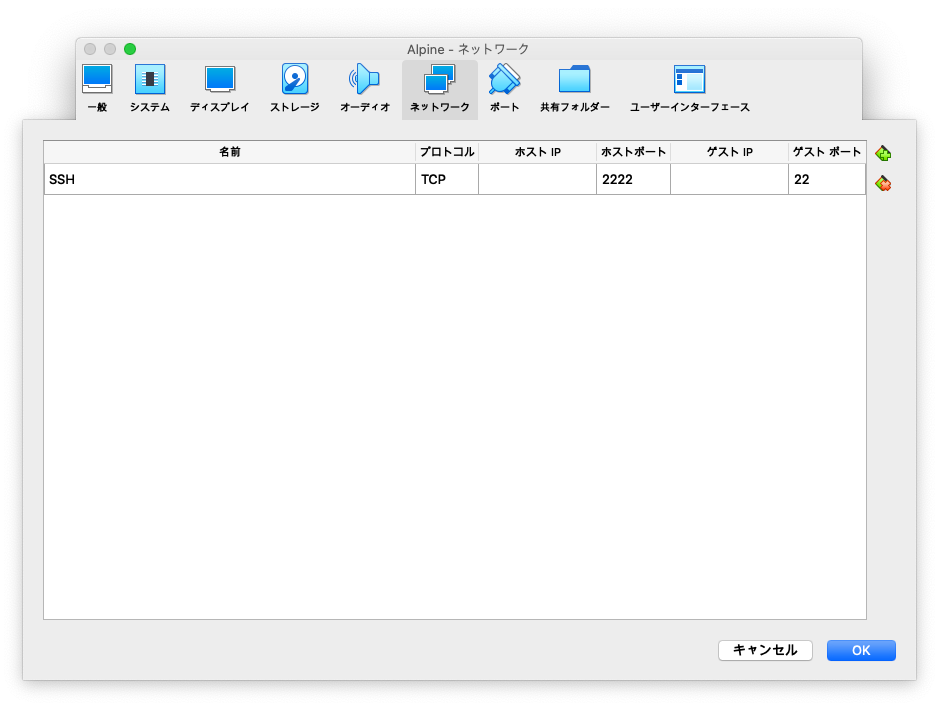Open the ポート settings icon
Viewport: 939px width, 707px height.
[x=504, y=89]
